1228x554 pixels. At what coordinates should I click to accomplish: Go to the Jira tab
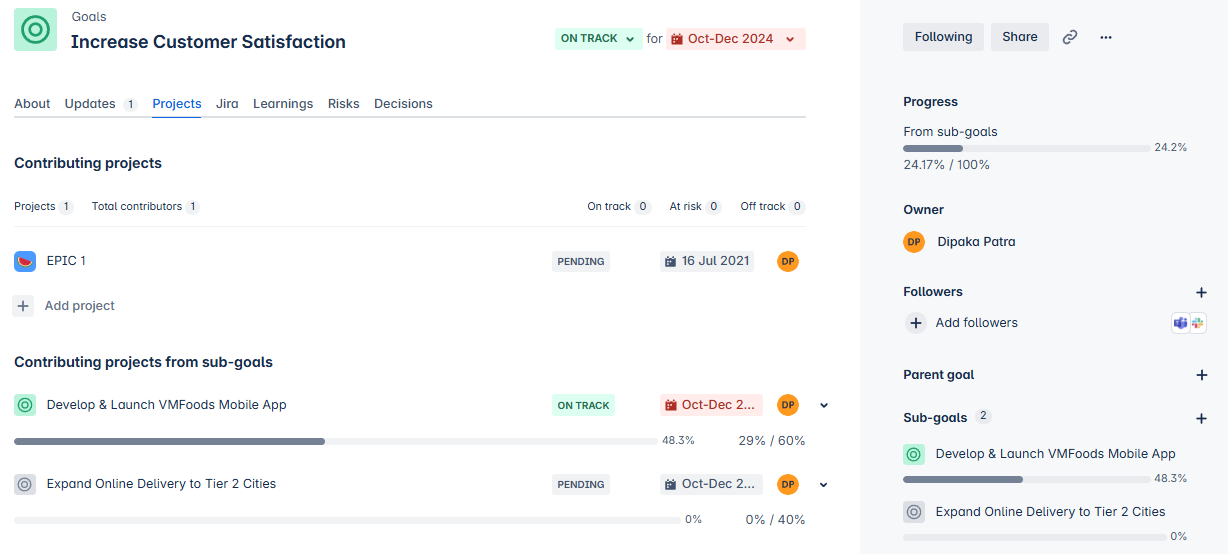[227, 104]
